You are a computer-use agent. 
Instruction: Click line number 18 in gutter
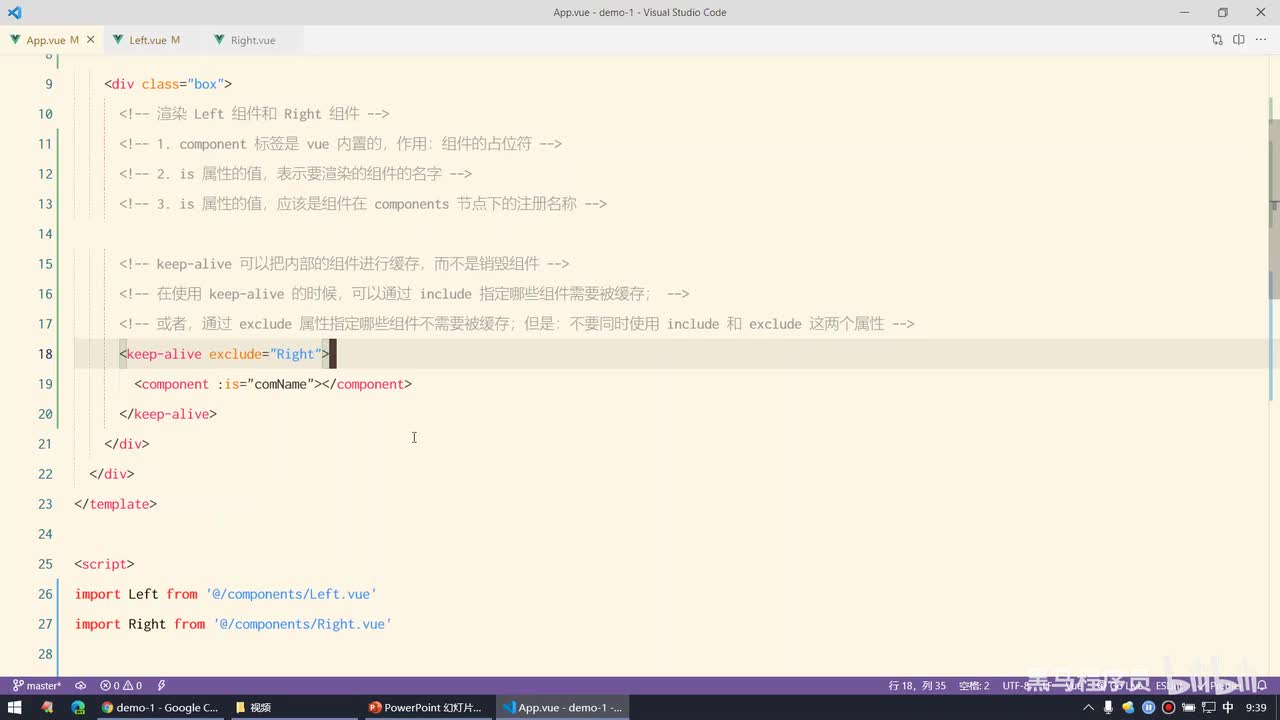(45, 354)
